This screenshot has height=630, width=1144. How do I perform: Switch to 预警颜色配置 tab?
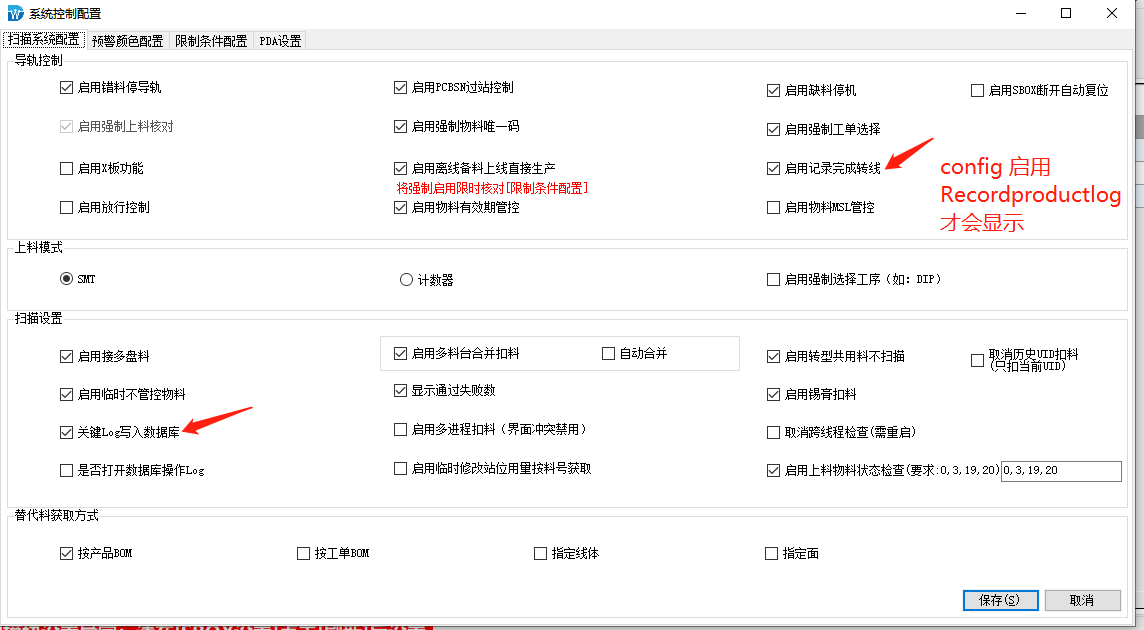(x=127, y=41)
